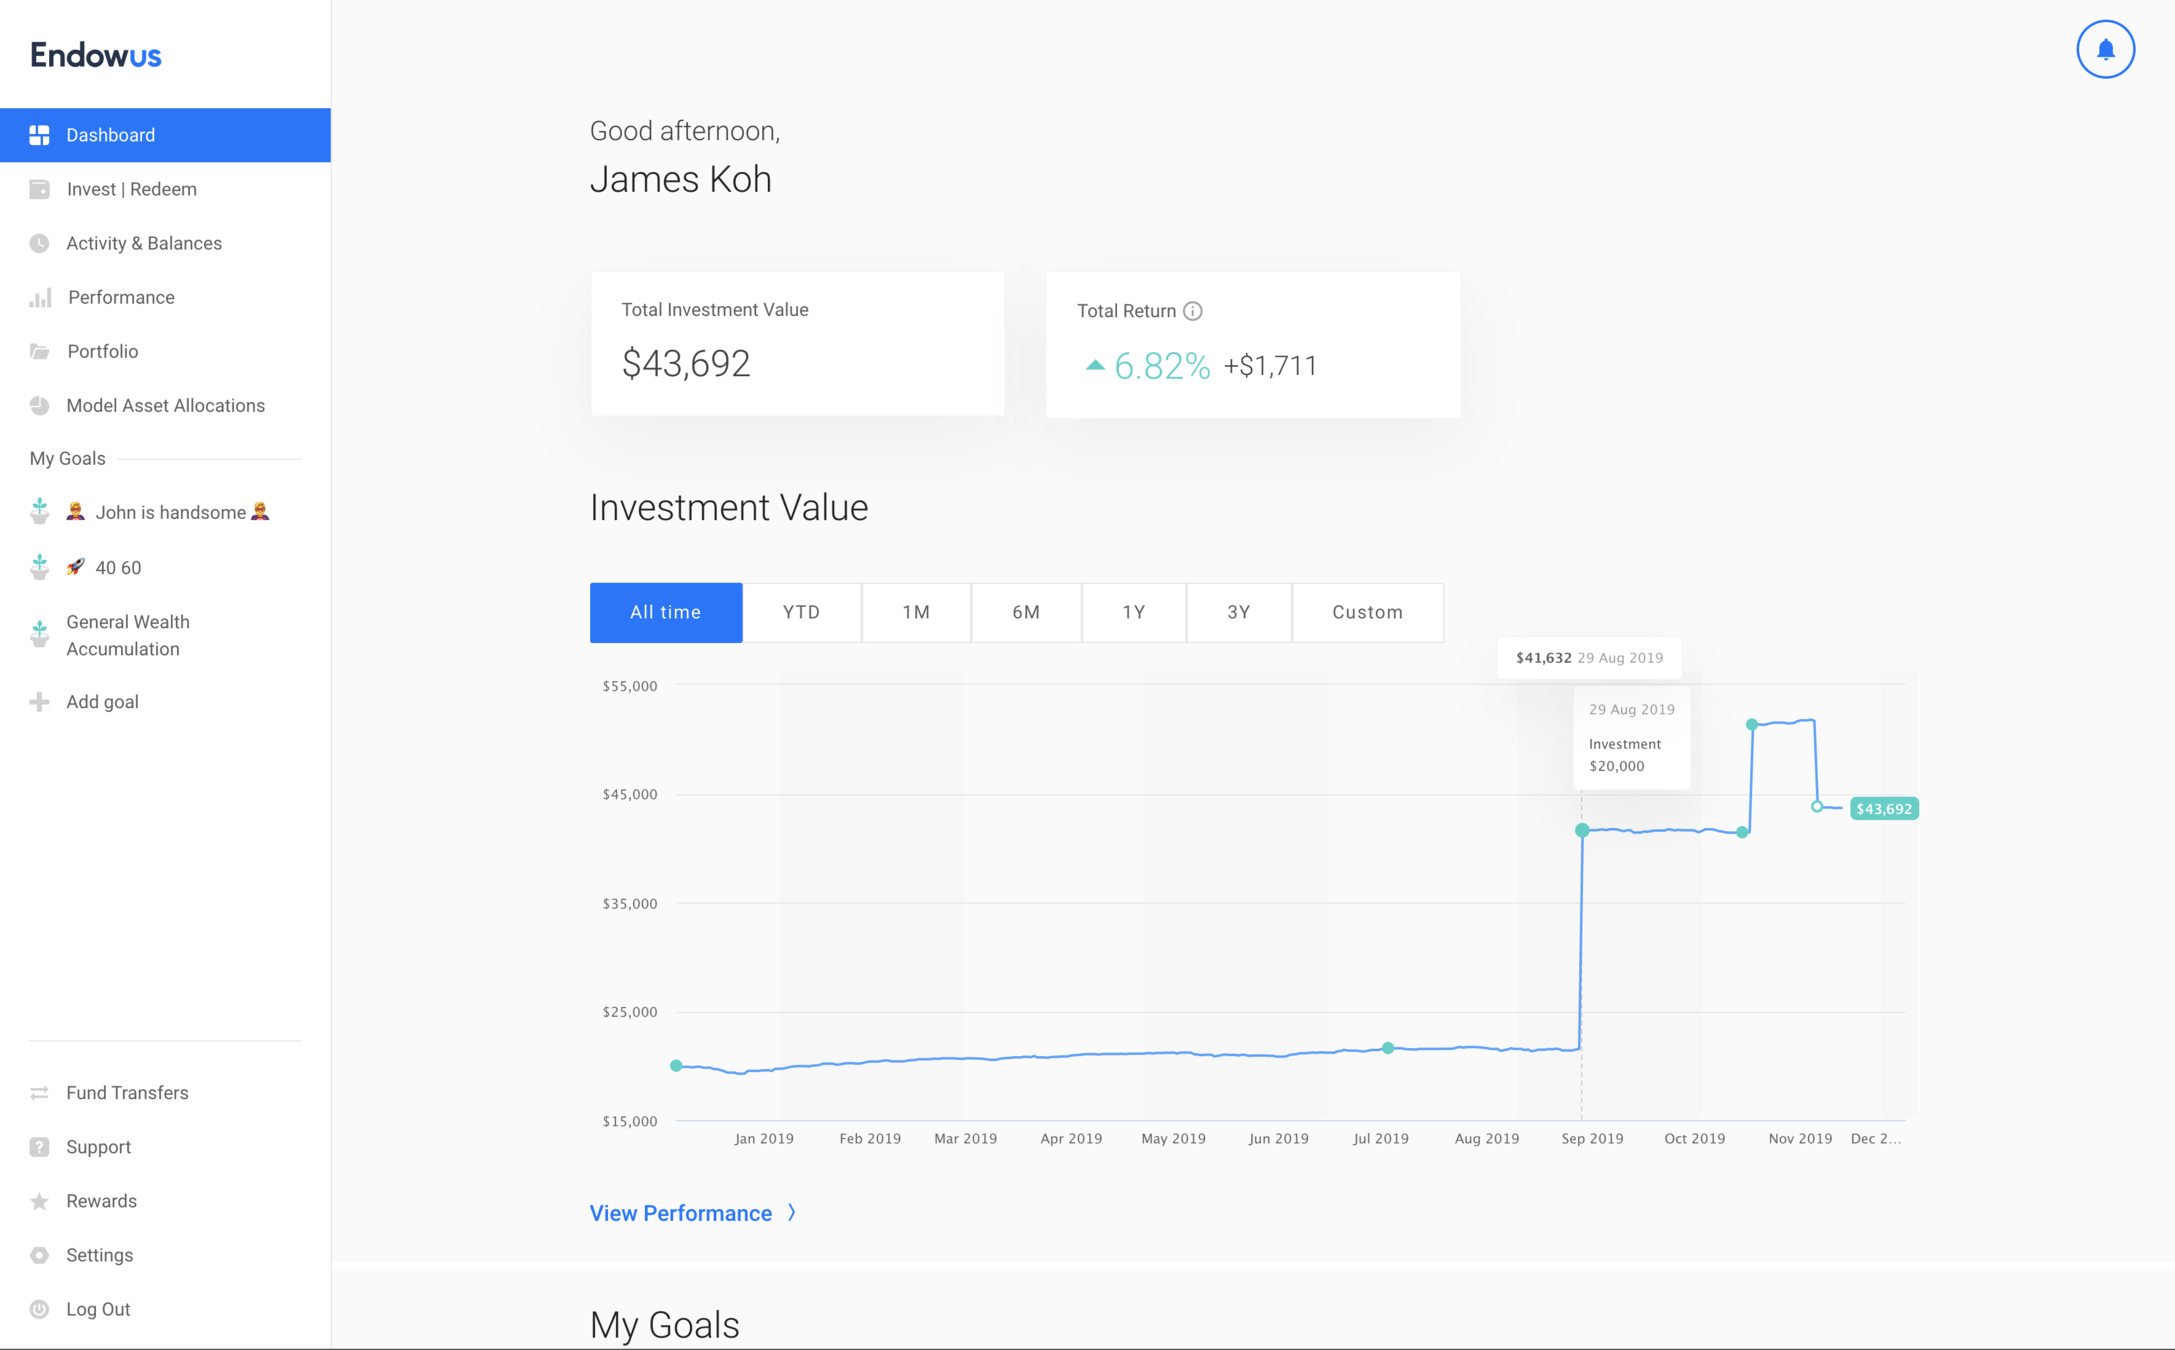Click the 29 Aug 2019 chart data point
The image size is (2175, 1350).
(1582, 830)
